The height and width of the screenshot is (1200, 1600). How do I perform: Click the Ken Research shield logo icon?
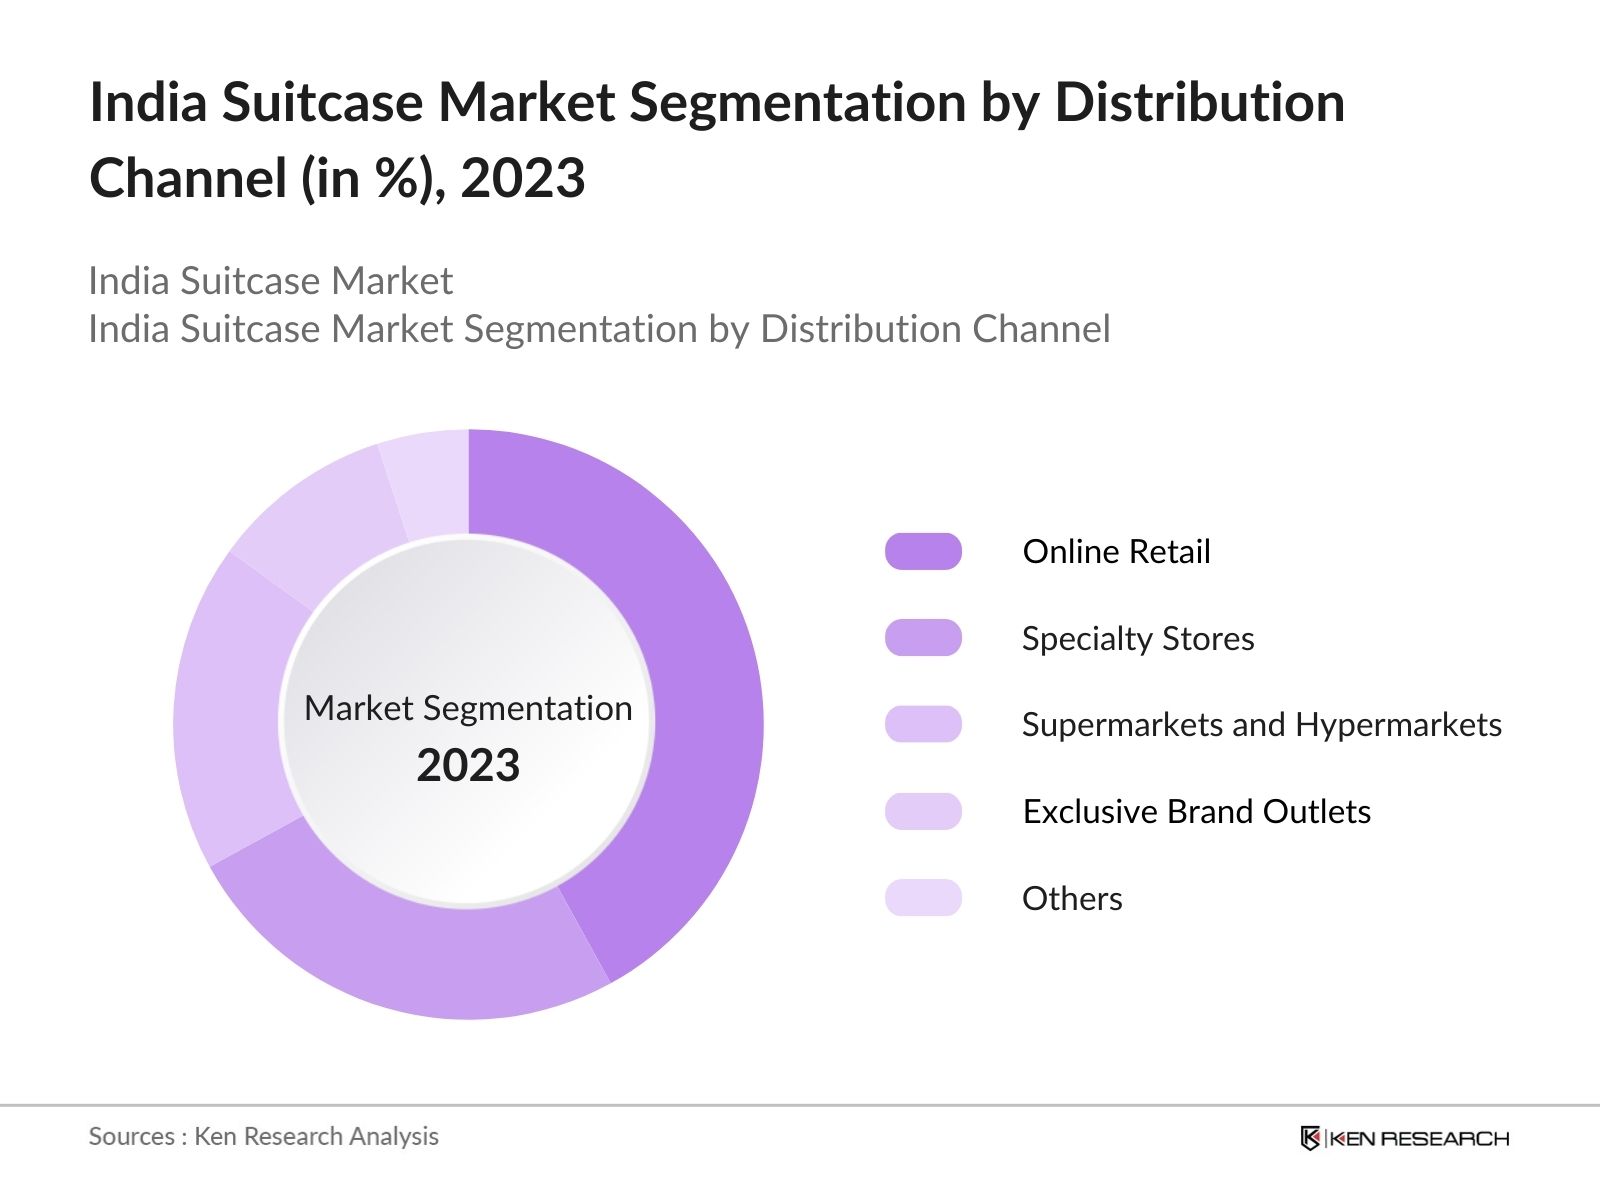(x=1310, y=1138)
